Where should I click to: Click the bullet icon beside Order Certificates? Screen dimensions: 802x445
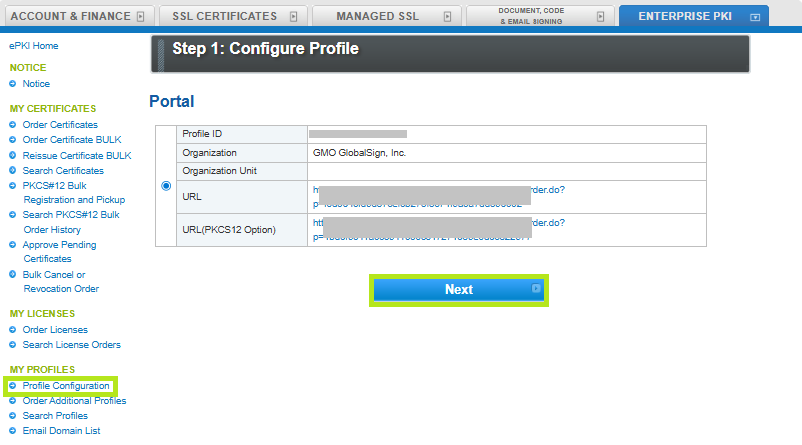click(x=13, y=125)
